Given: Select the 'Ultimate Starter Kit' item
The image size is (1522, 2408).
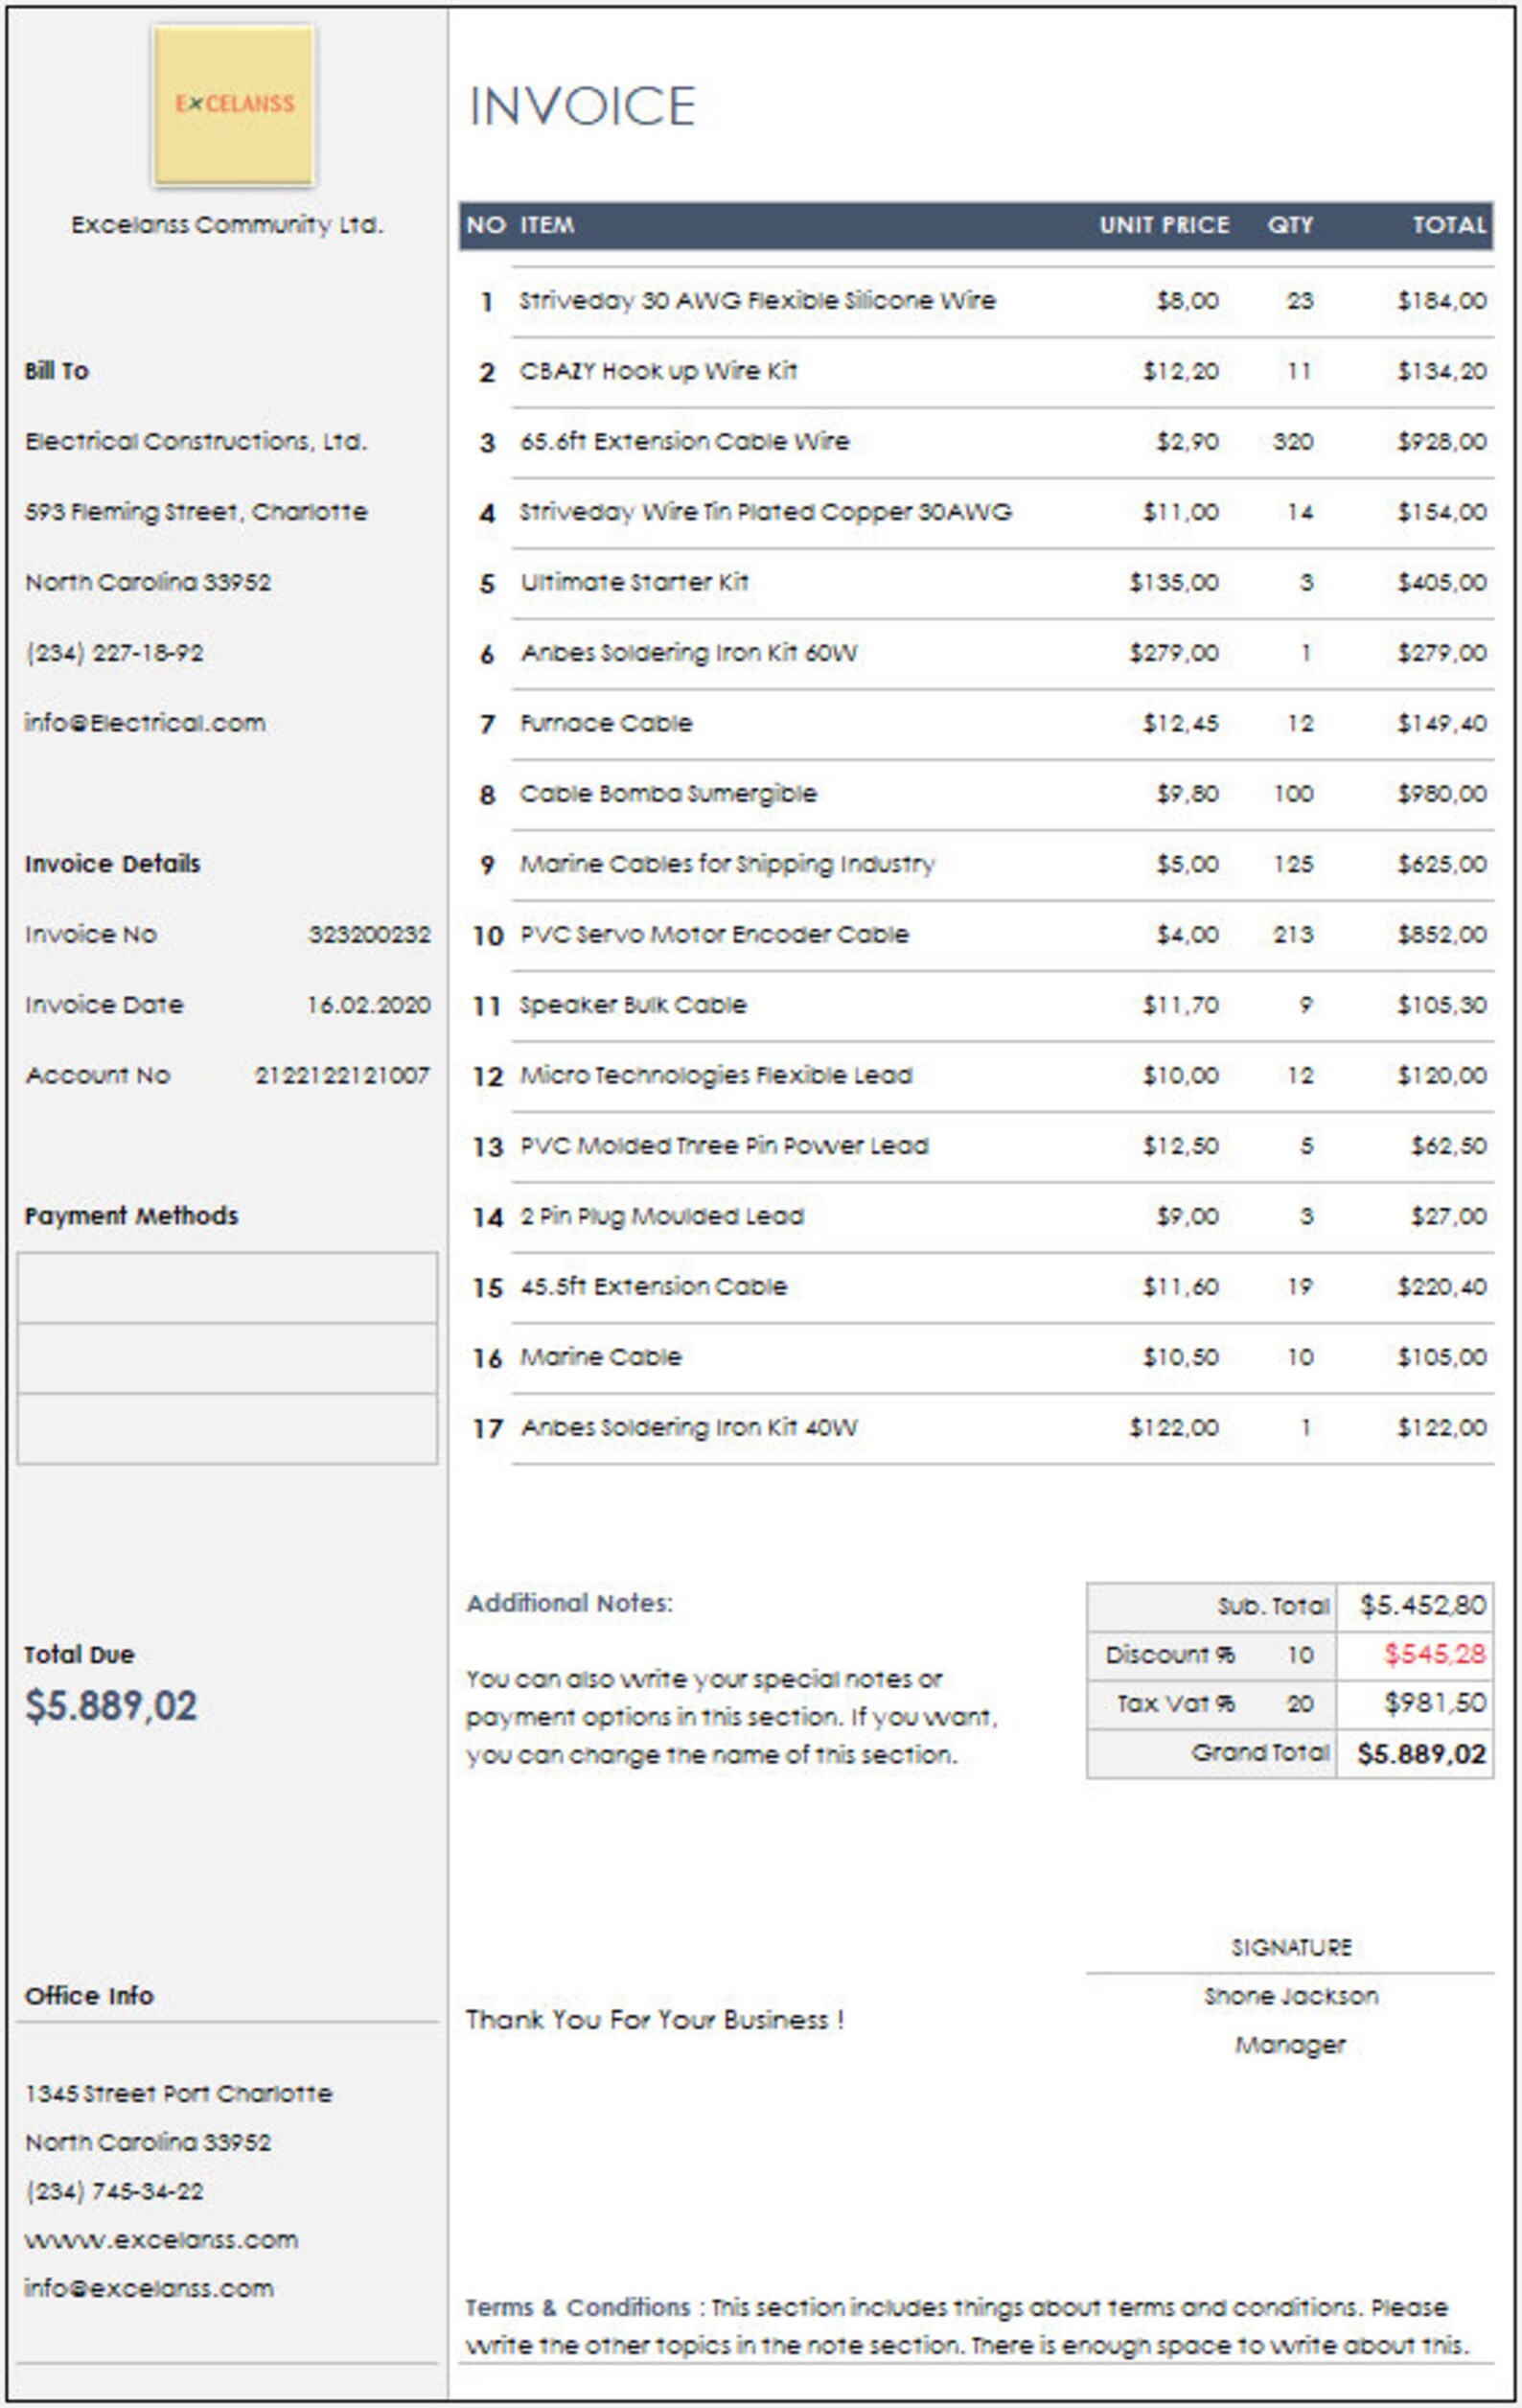Looking at the screenshot, I should pos(634,582).
